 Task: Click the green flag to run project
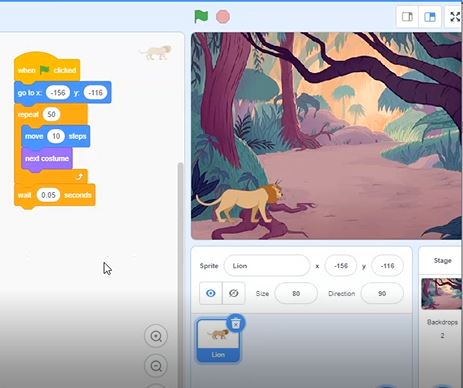pos(201,16)
